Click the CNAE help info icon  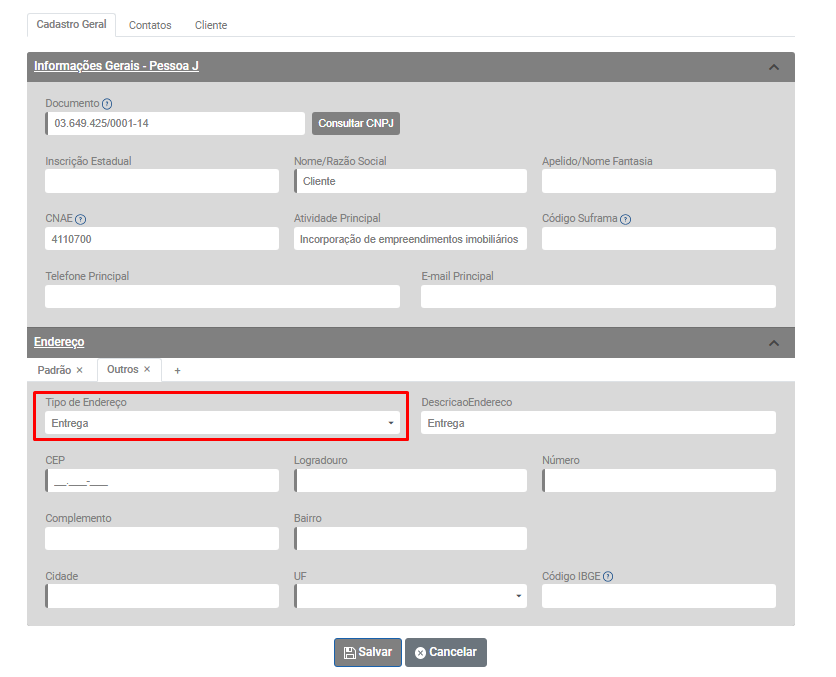point(81,219)
